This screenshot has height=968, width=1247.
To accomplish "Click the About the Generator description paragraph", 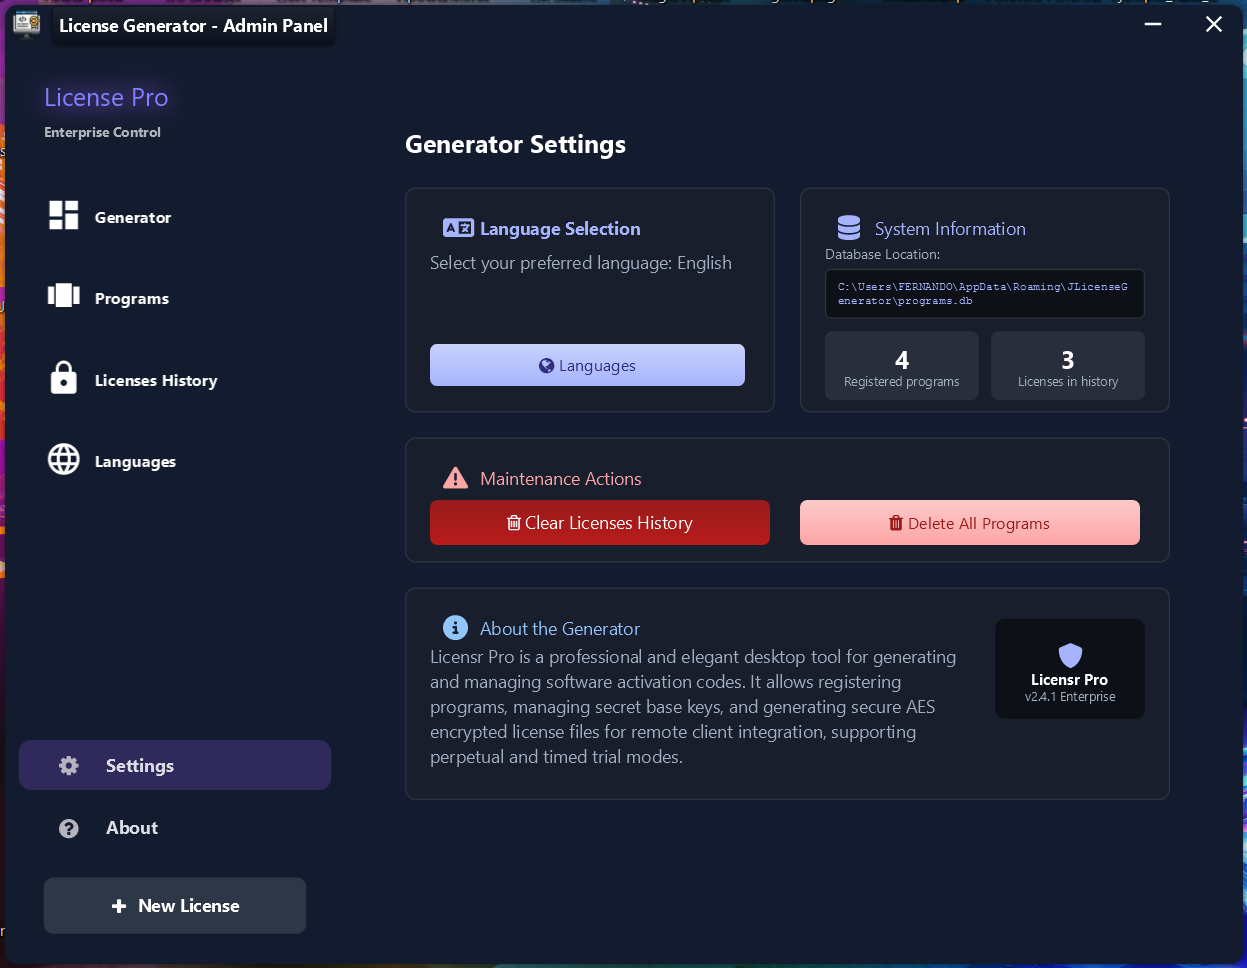I will pos(693,707).
